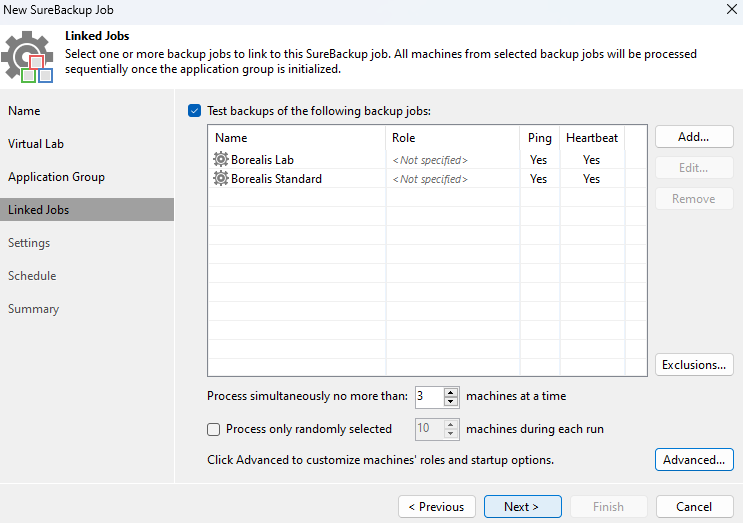Increase simultaneous machines count with up arrow
This screenshot has width=743, height=523.
[x=451, y=392]
